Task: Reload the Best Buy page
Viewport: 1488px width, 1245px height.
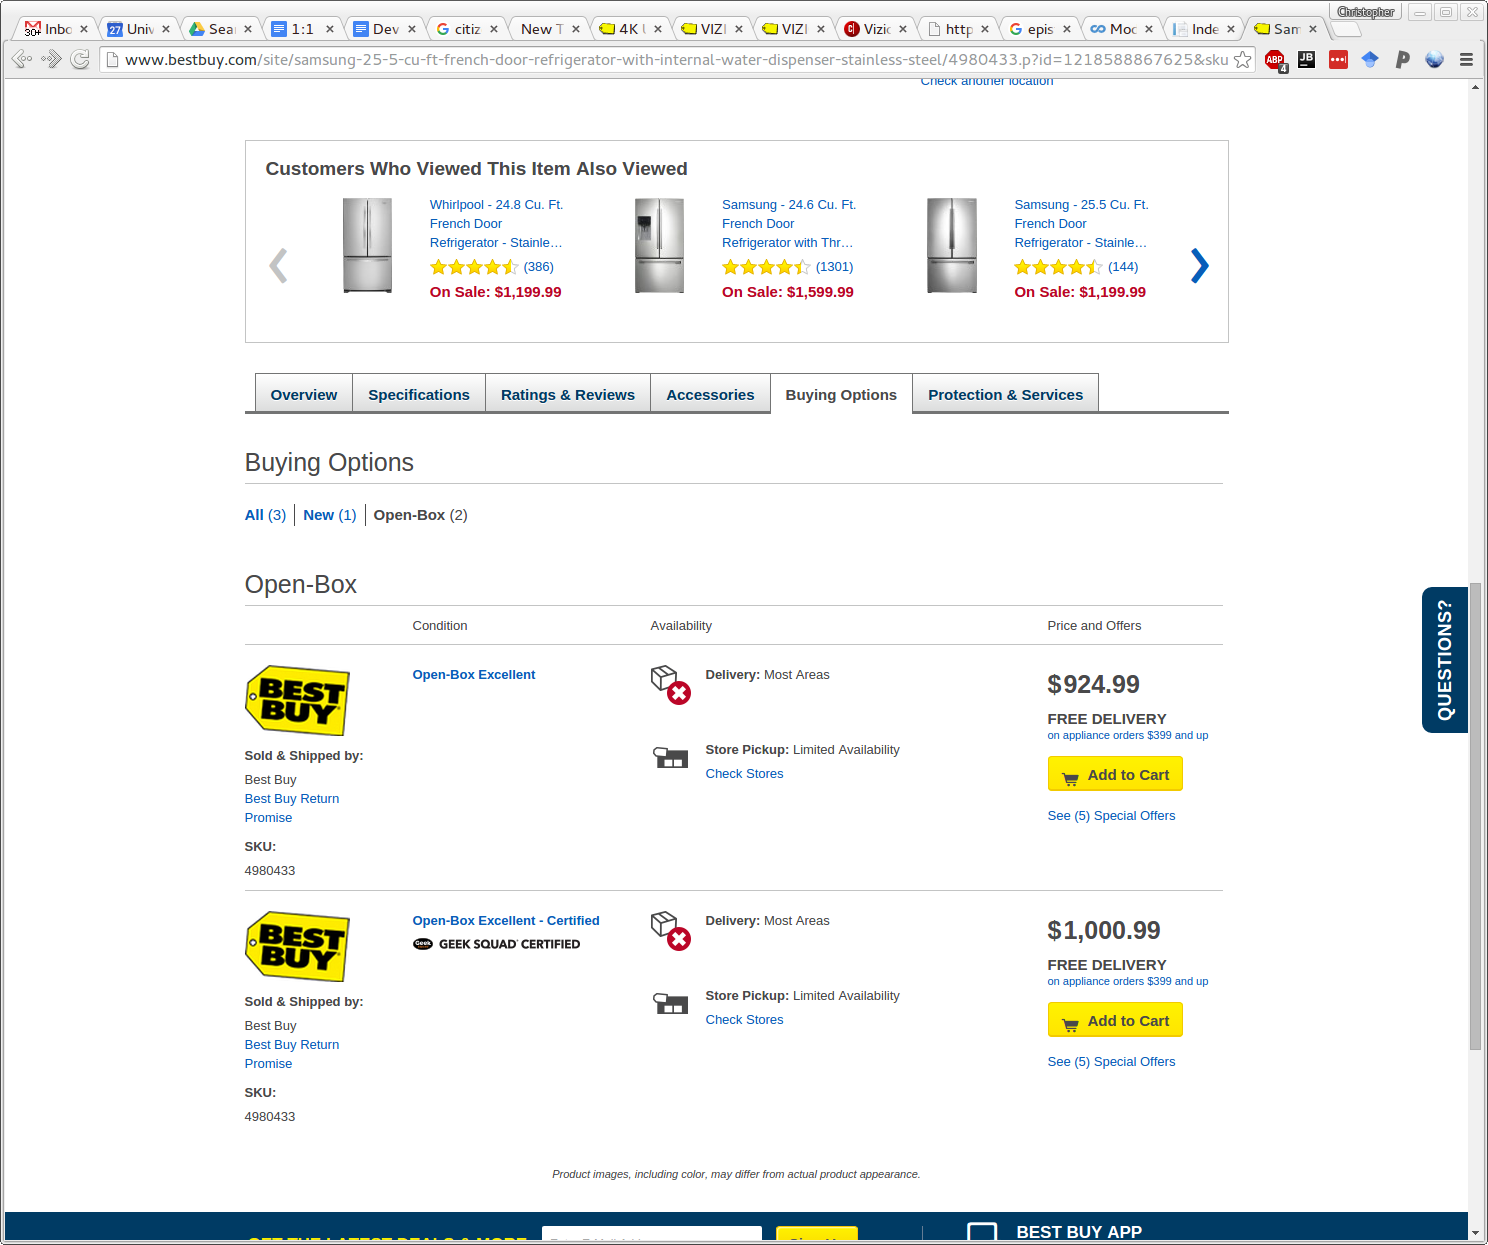Action: click(x=80, y=60)
